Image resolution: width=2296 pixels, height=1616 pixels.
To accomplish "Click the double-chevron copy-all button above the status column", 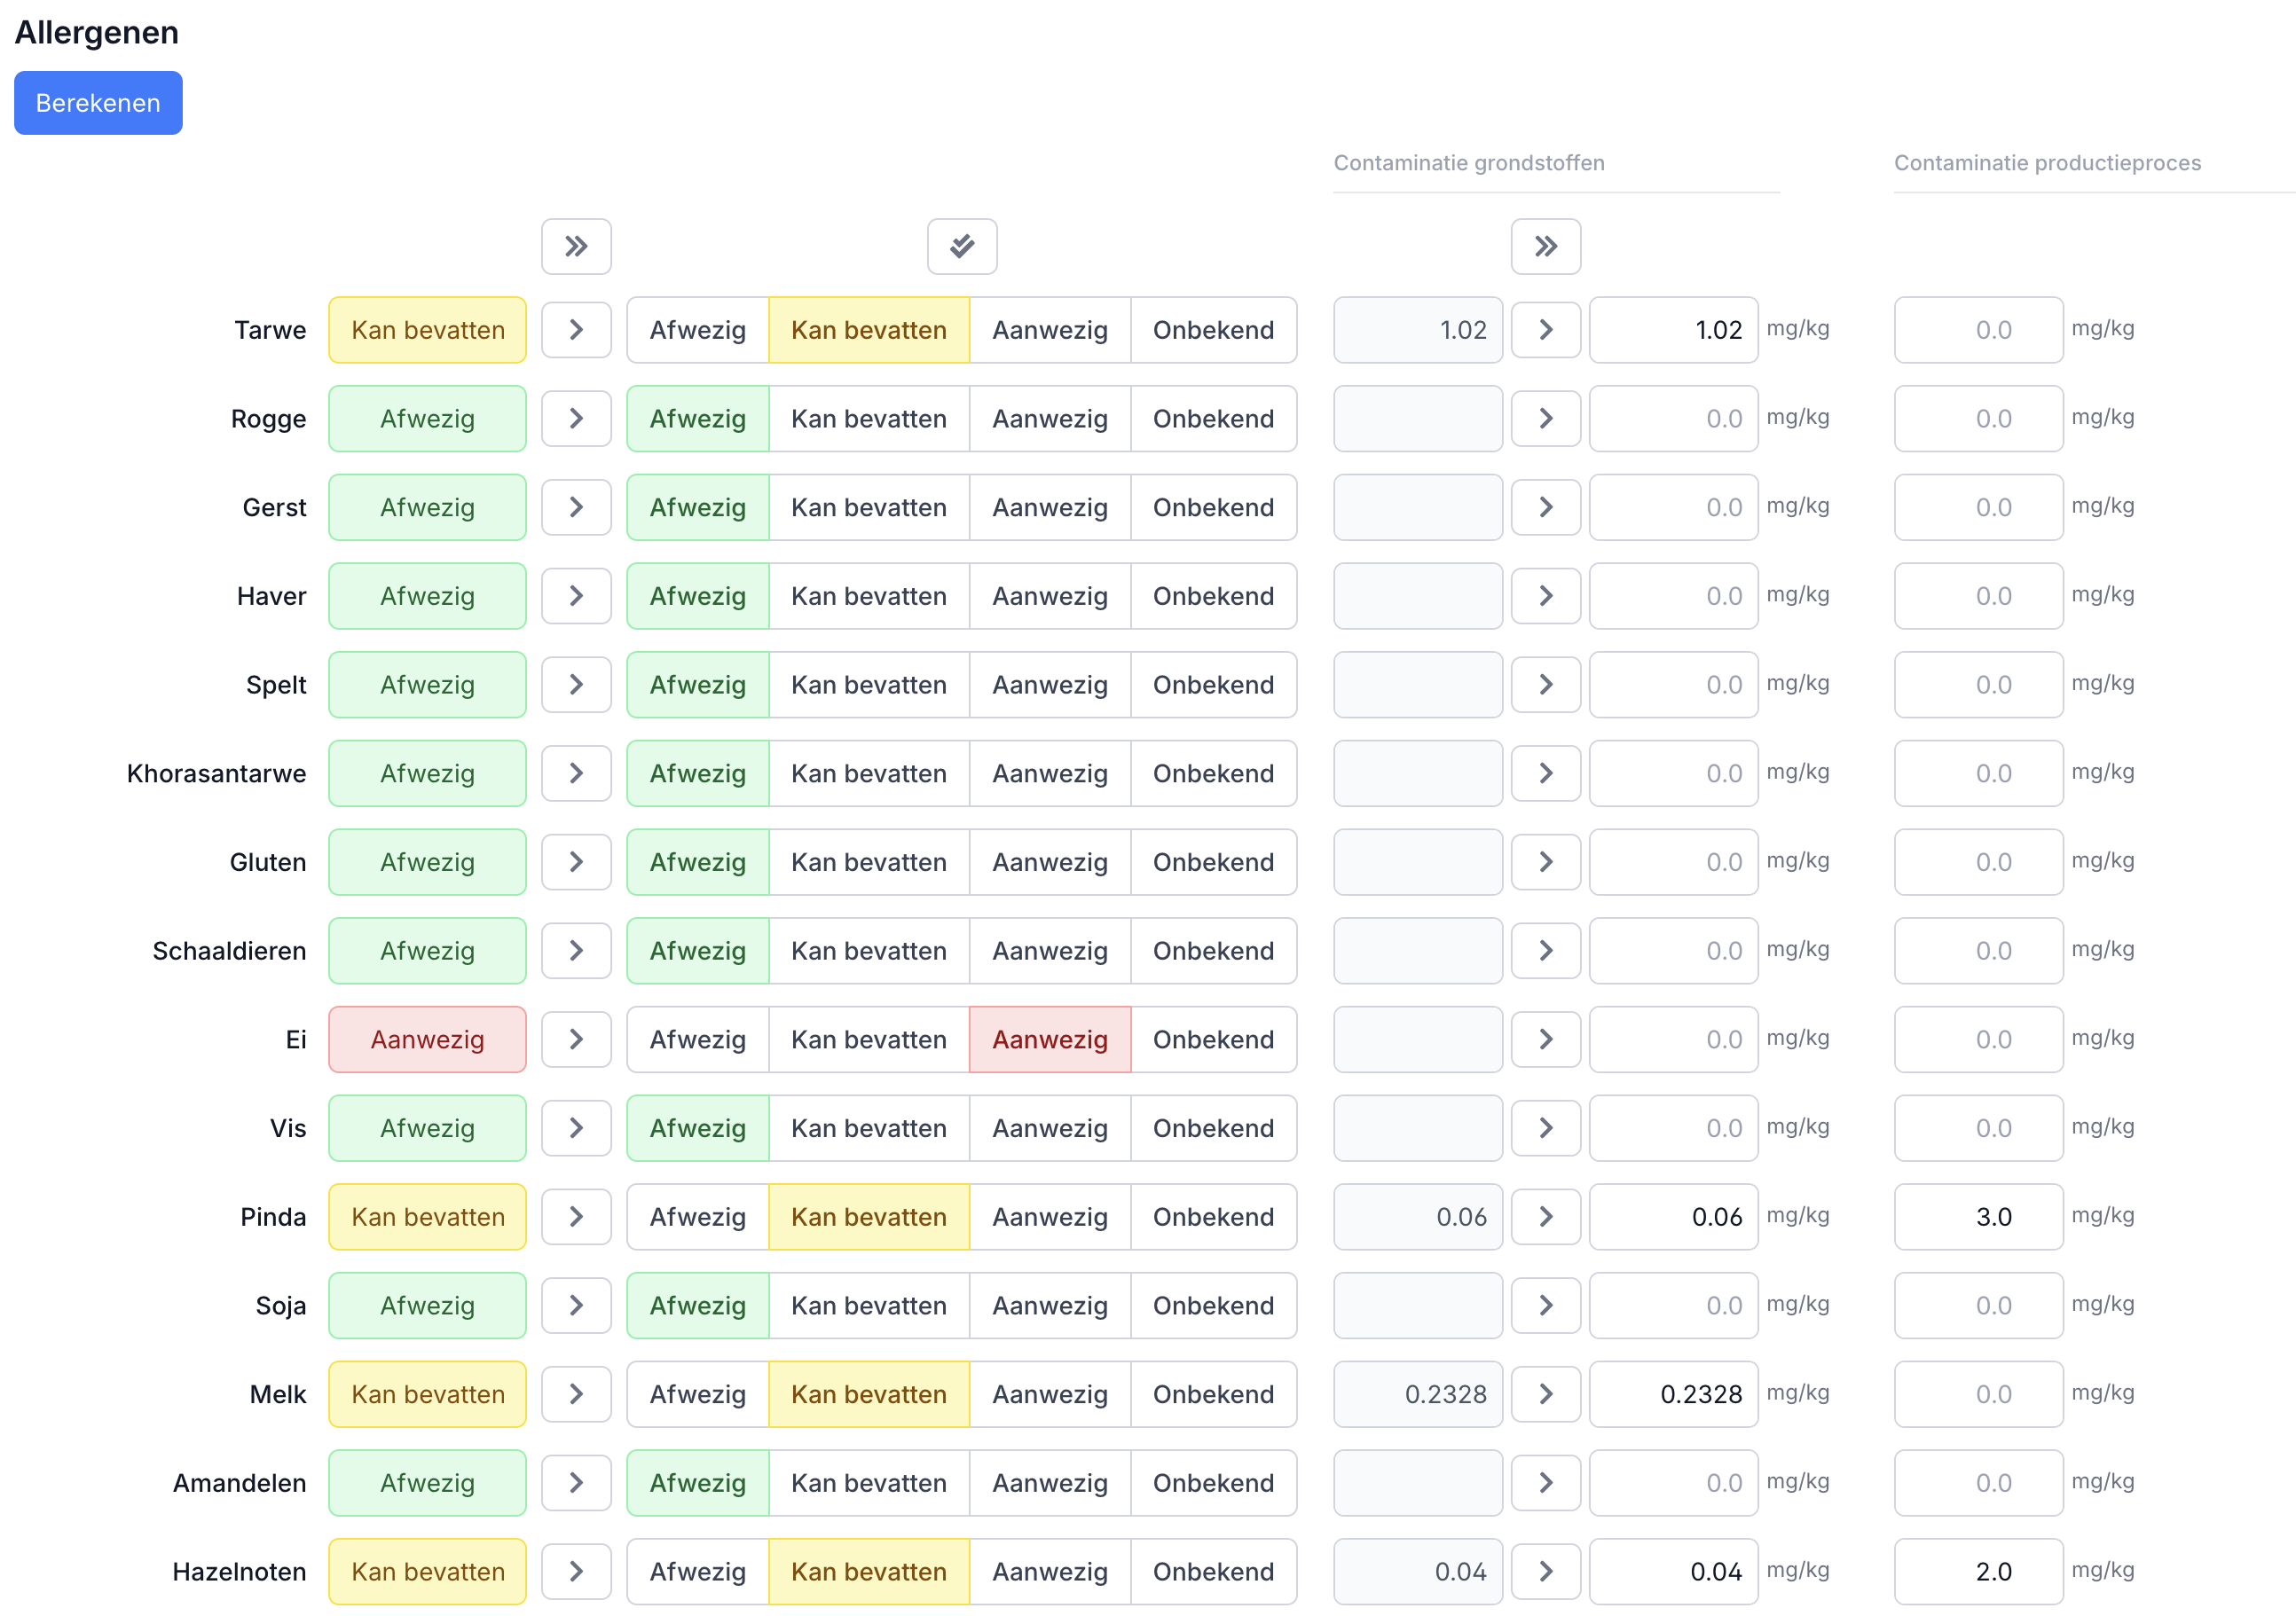I will click(576, 246).
